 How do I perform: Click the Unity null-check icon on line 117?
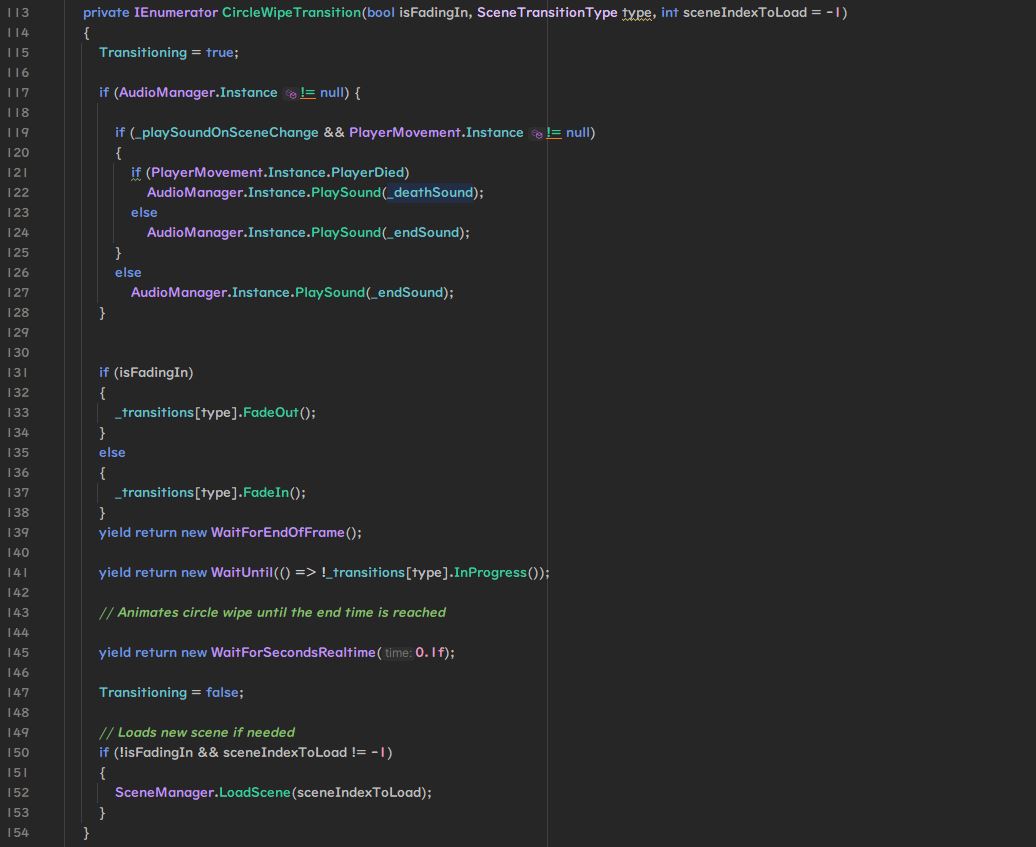[x=290, y=93]
